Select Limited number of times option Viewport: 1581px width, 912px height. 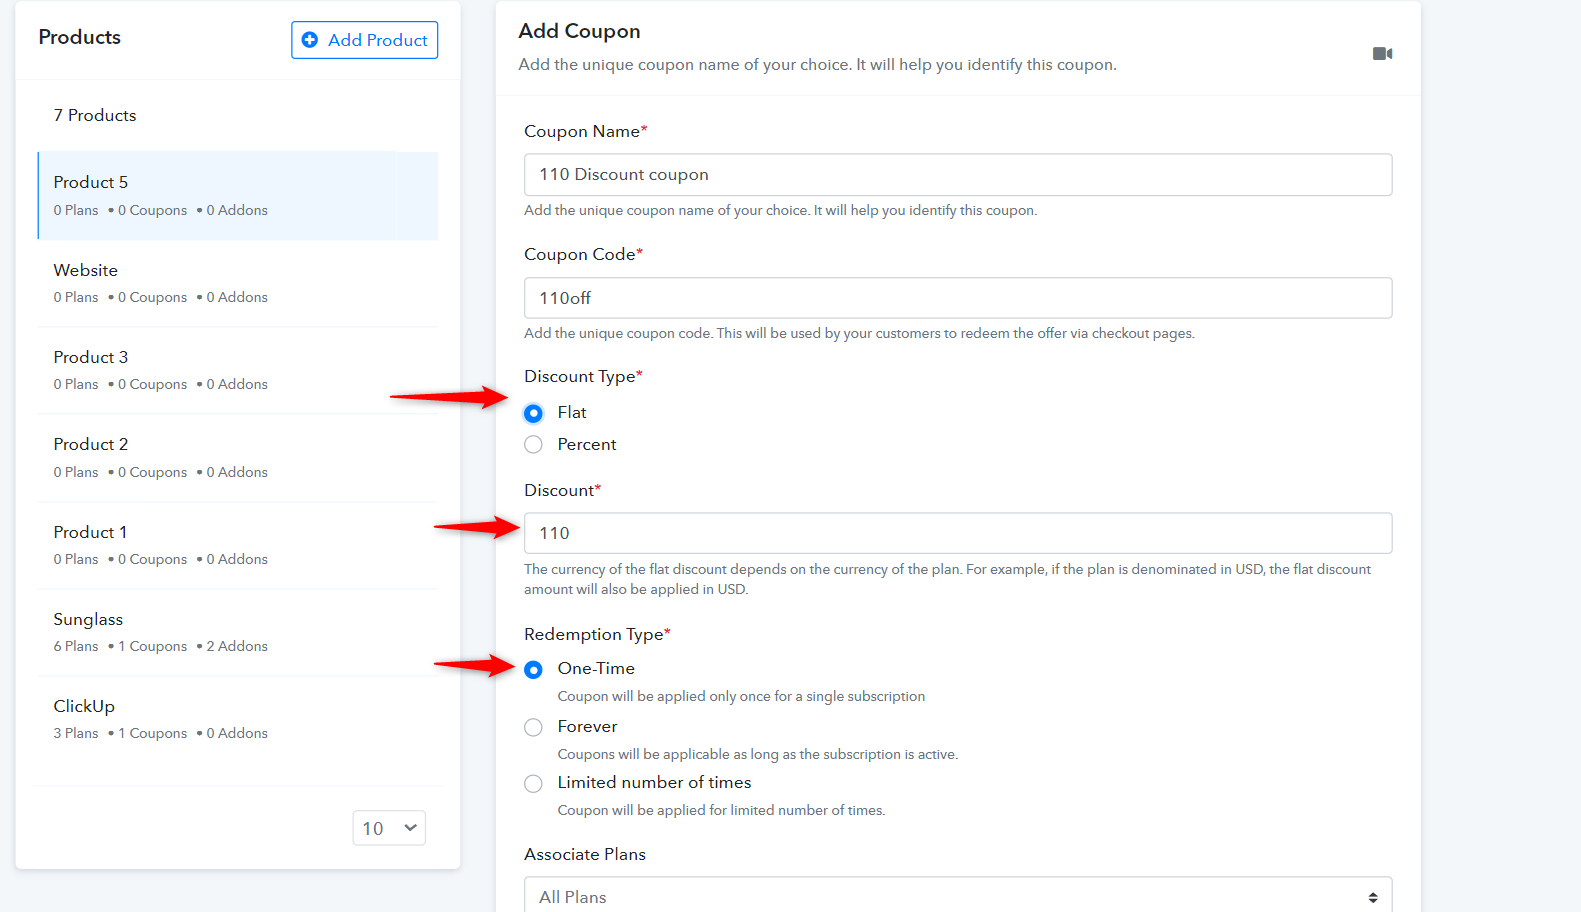click(534, 783)
